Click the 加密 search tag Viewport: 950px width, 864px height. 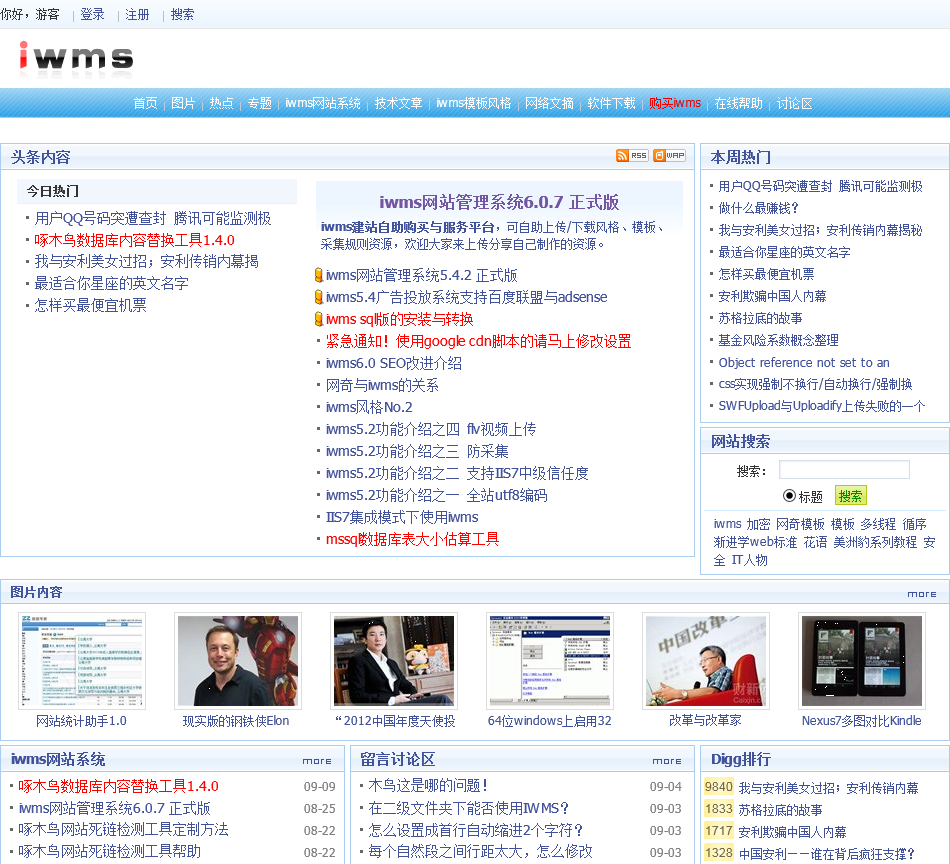pyautogui.click(x=758, y=523)
